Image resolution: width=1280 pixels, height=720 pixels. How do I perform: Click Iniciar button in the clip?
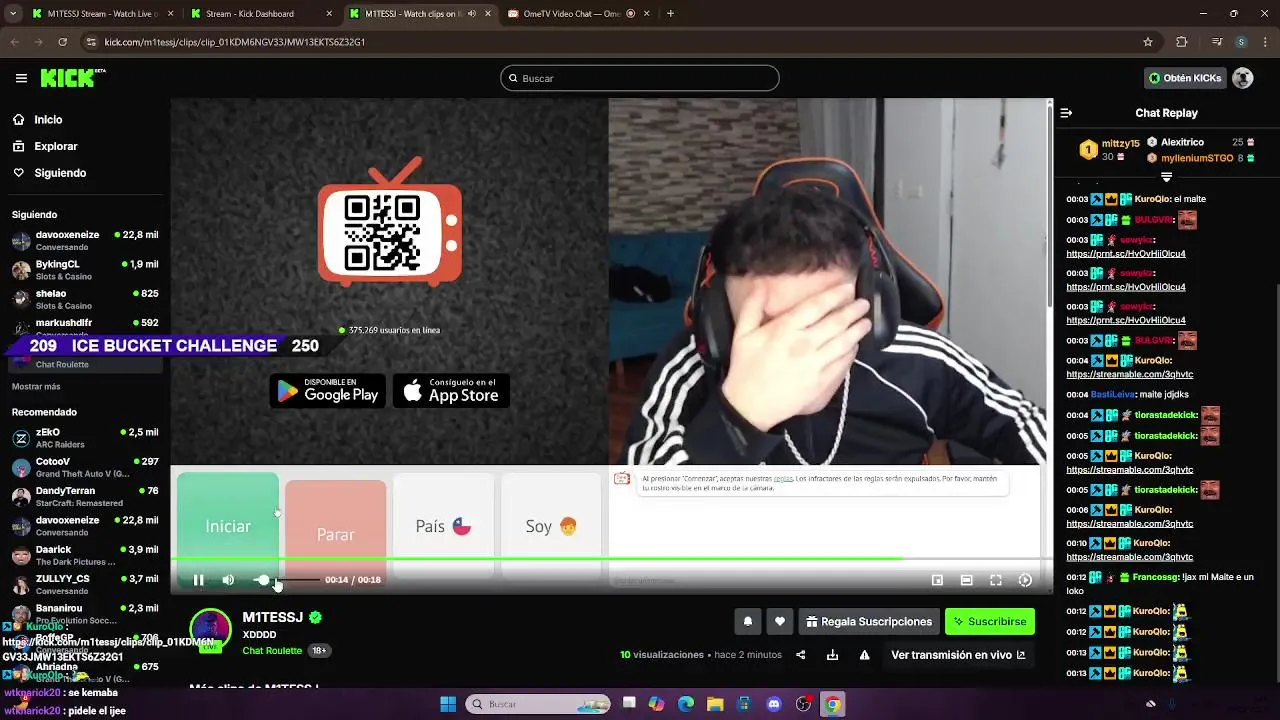pyautogui.click(x=228, y=526)
